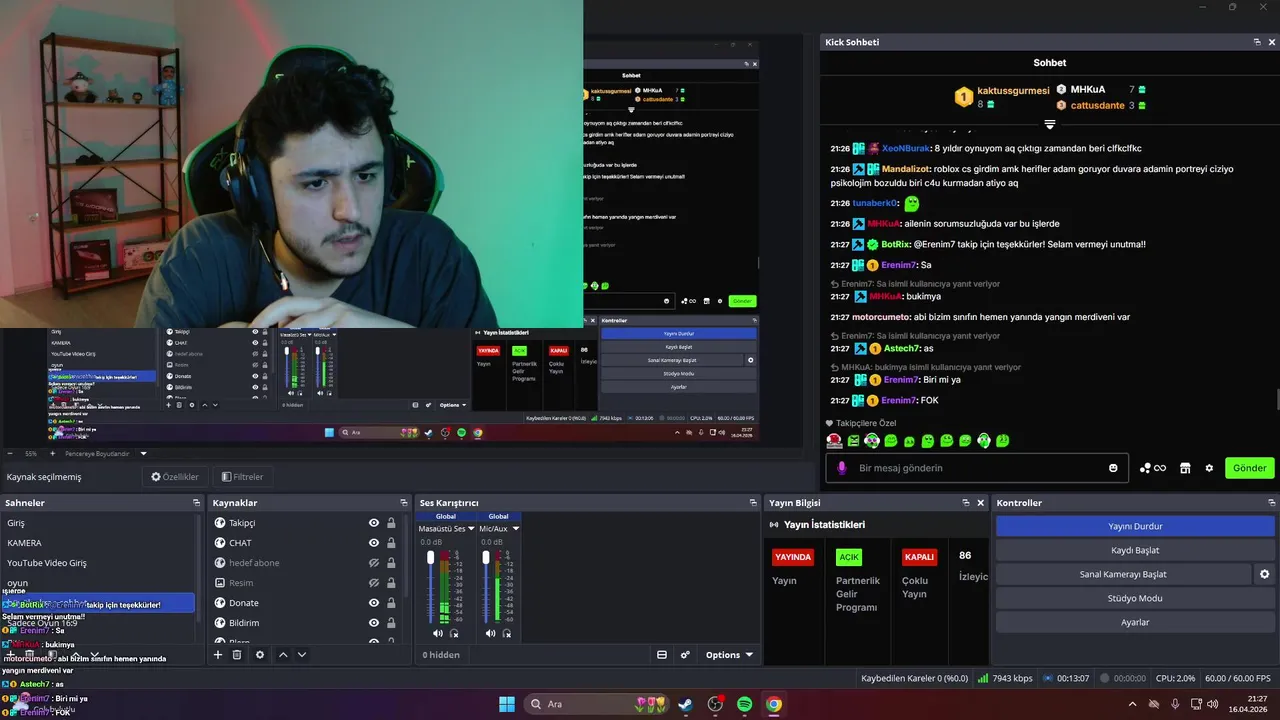The height and width of the screenshot is (720, 1280).
Task: Open Windows Start menu
Action: (x=507, y=704)
